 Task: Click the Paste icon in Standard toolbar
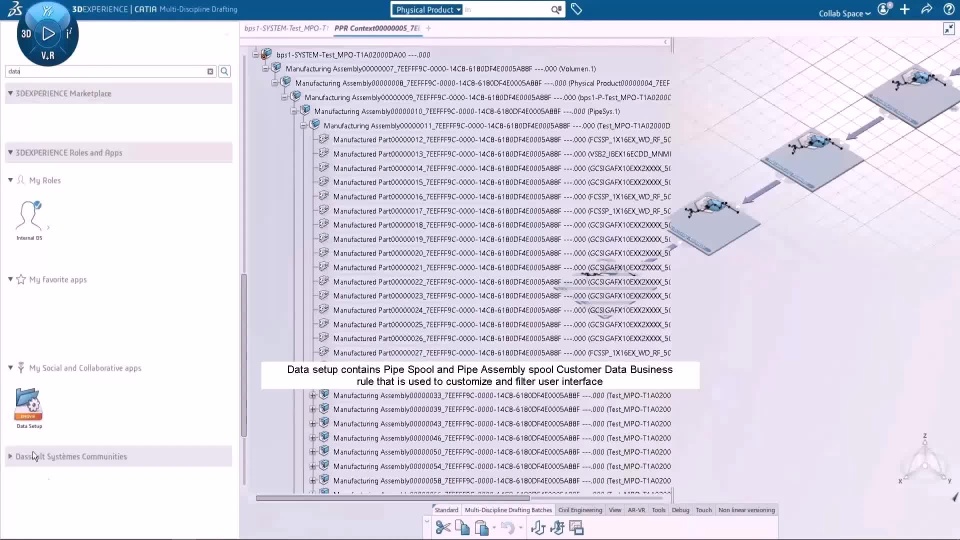click(482, 528)
